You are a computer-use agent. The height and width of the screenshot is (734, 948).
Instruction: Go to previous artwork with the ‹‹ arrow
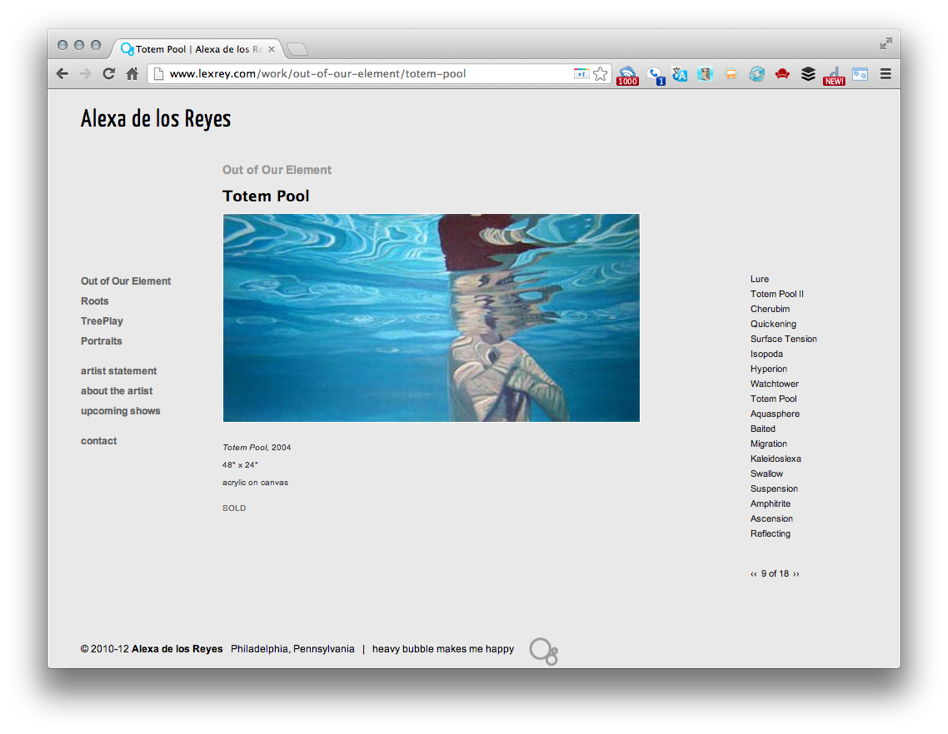(753, 574)
